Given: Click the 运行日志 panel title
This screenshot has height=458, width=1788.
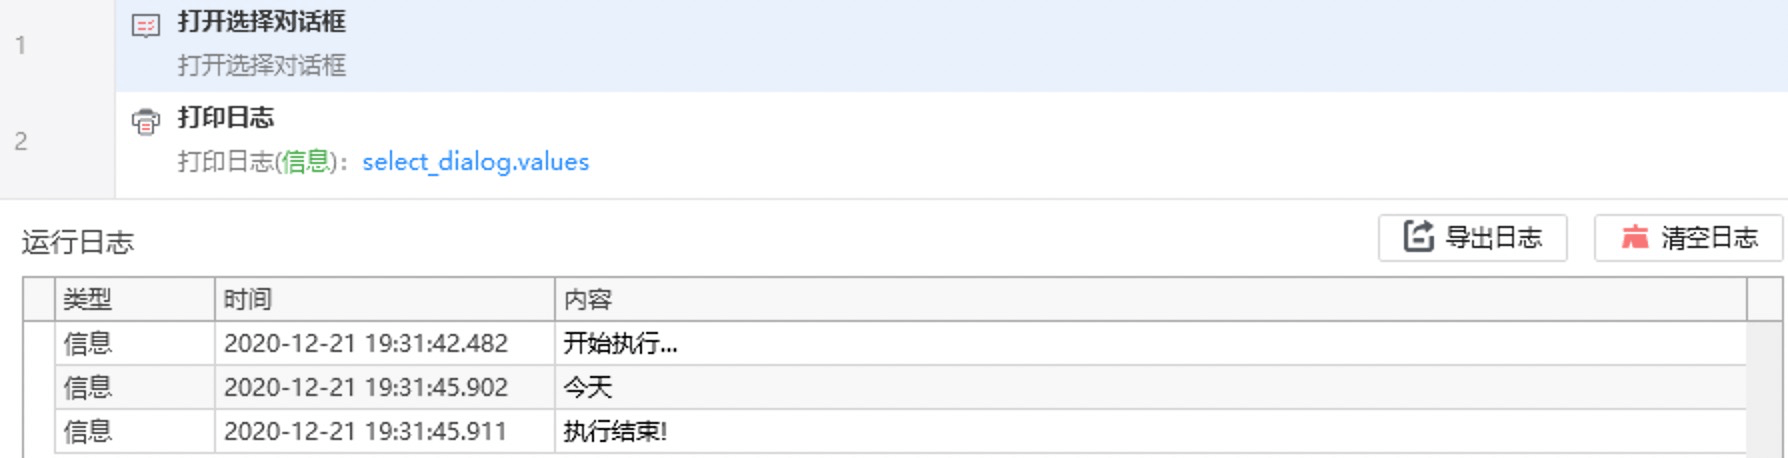Looking at the screenshot, I should (78, 242).
